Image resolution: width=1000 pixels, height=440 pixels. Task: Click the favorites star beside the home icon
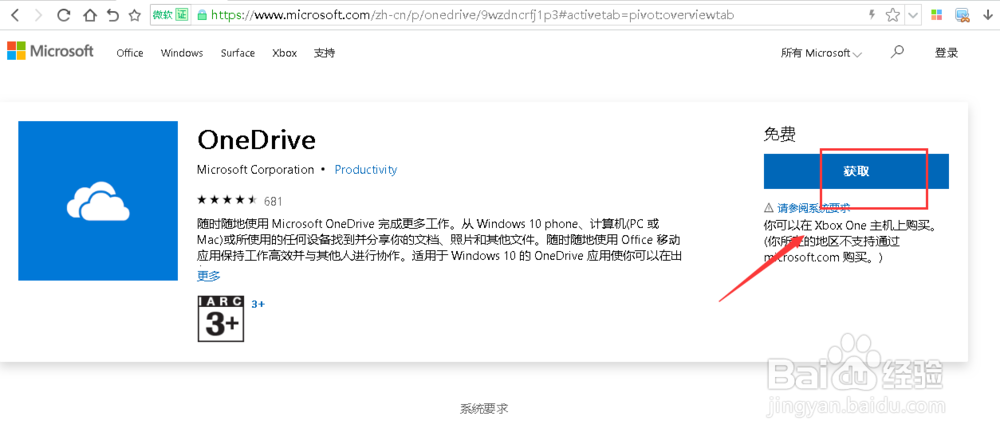[135, 15]
